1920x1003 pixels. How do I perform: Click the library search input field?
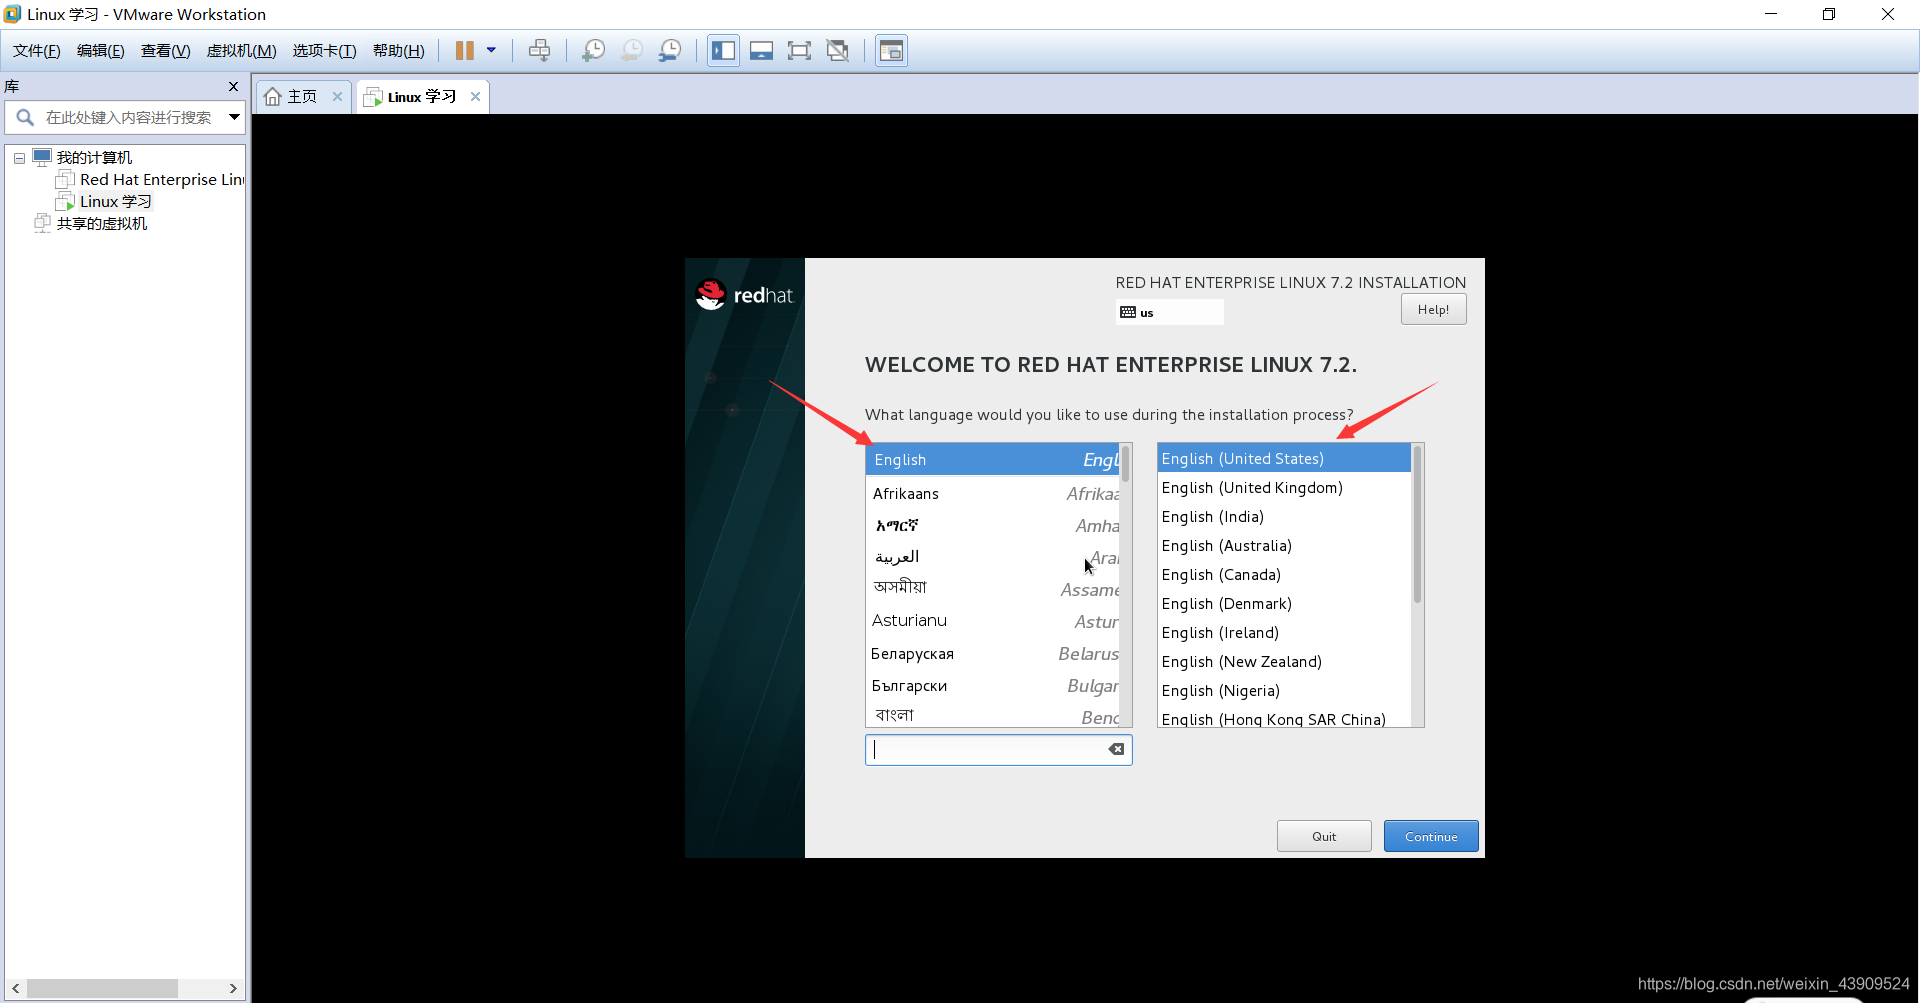pos(128,118)
